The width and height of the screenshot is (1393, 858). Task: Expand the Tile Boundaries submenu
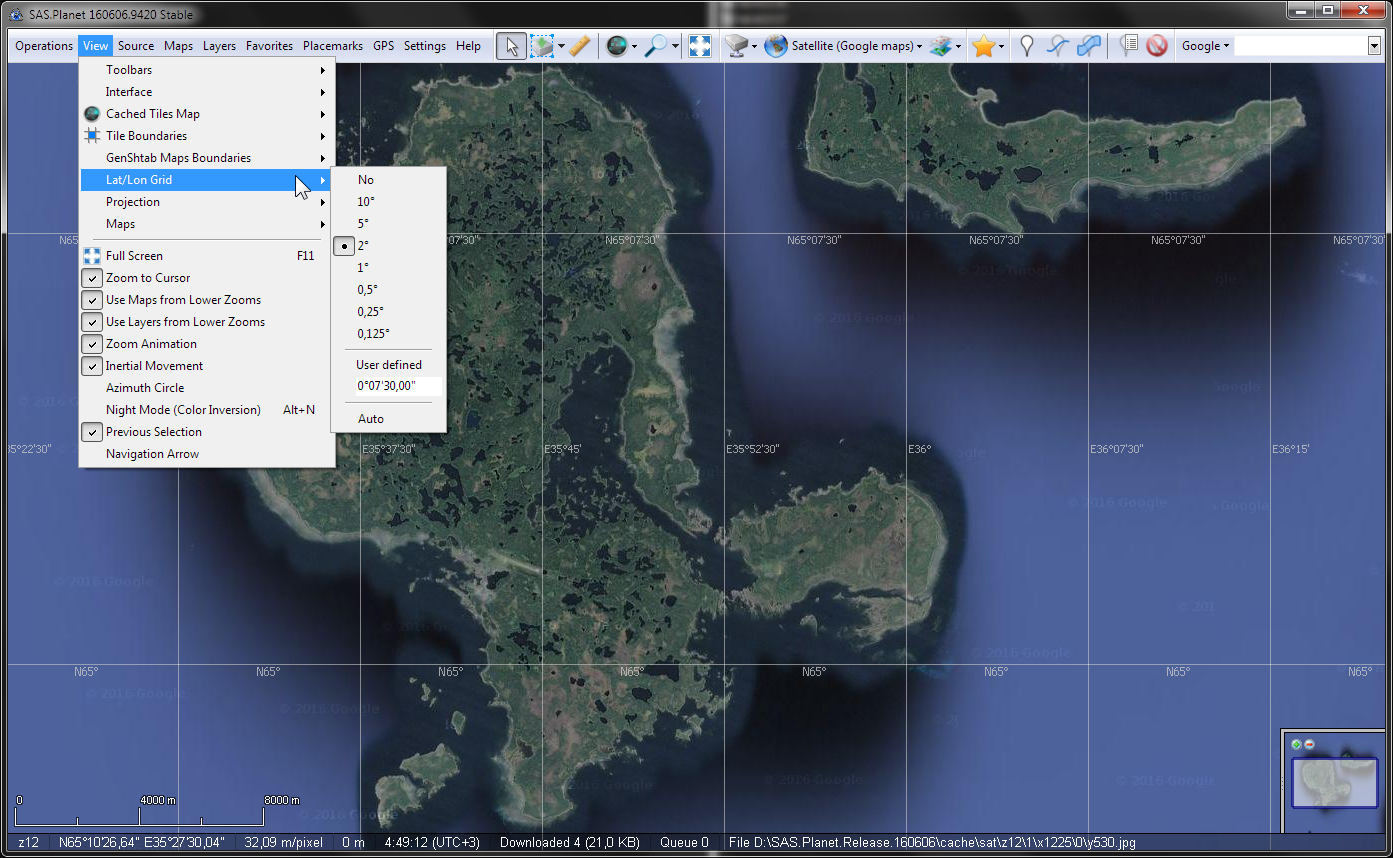click(146, 136)
